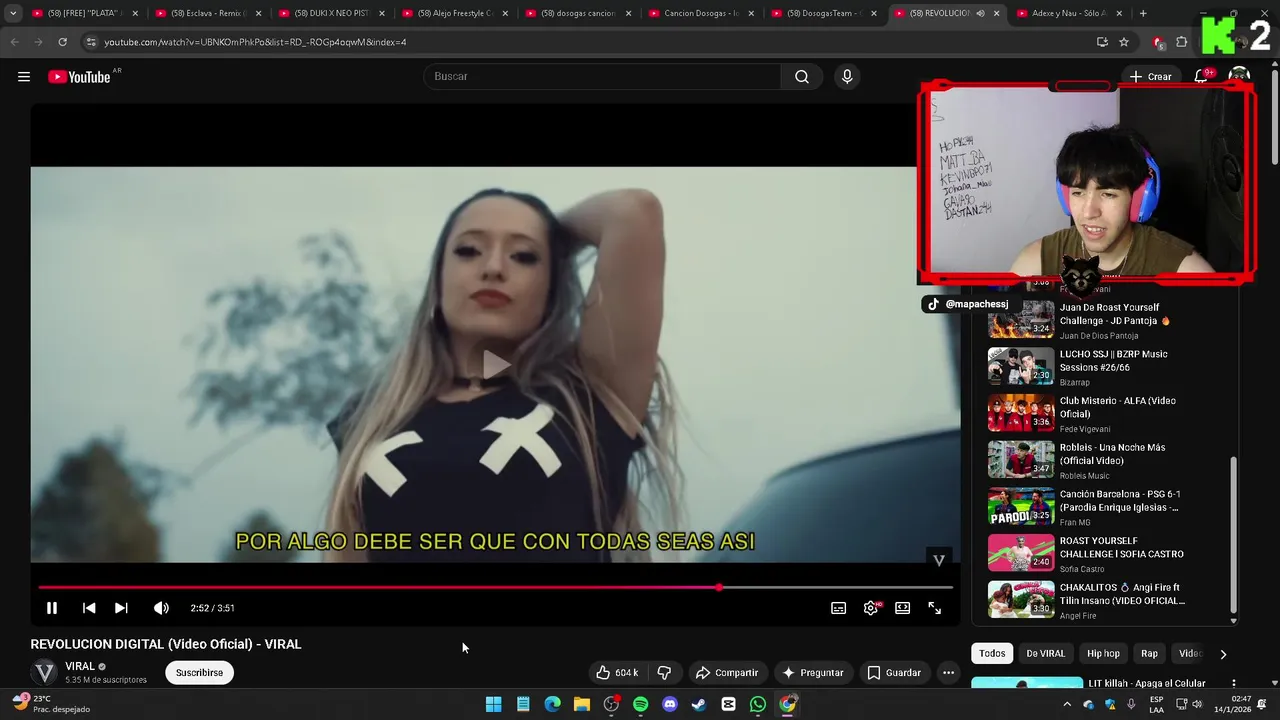Viewport: 1280px width, 720px height.
Task: Select the De VIRAL filter chip
Action: tap(1046, 653)
